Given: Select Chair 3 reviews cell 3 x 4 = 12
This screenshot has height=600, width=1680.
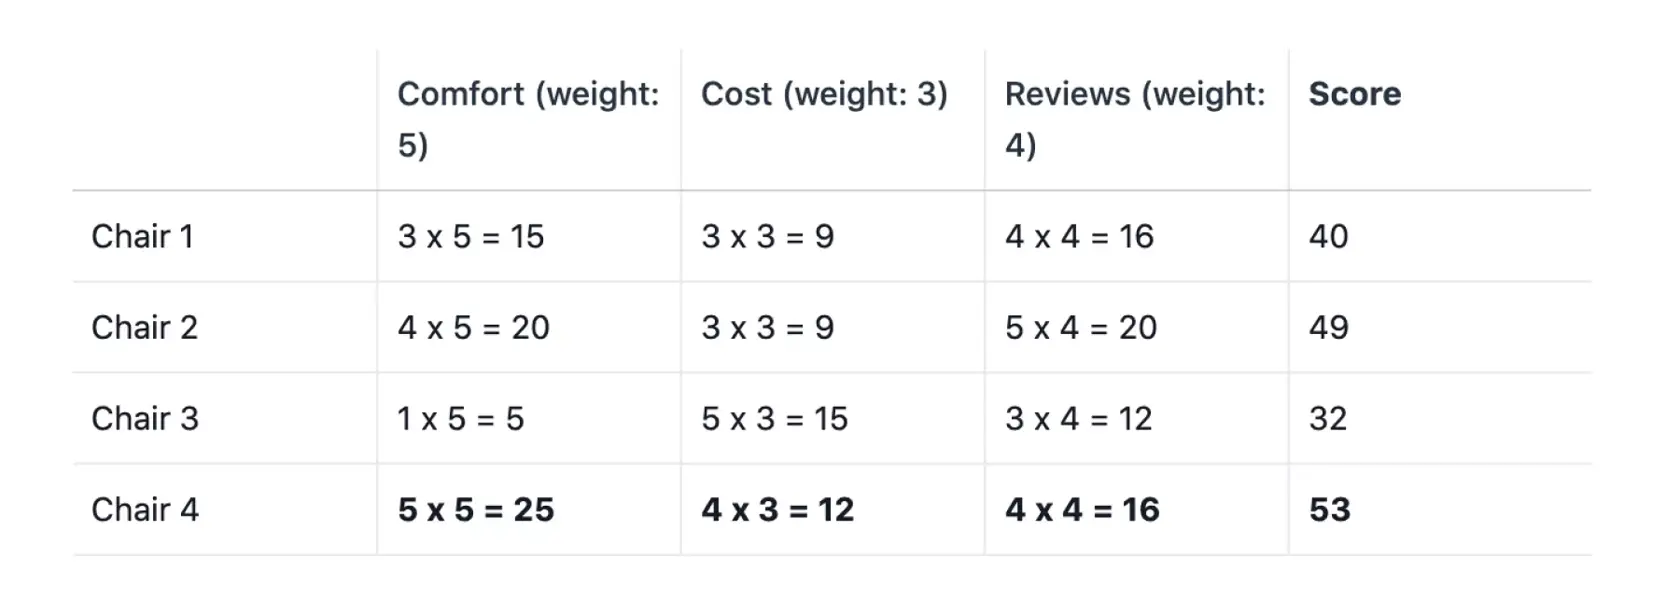Looking at the screenshot, I should (x=1079, y=419).
